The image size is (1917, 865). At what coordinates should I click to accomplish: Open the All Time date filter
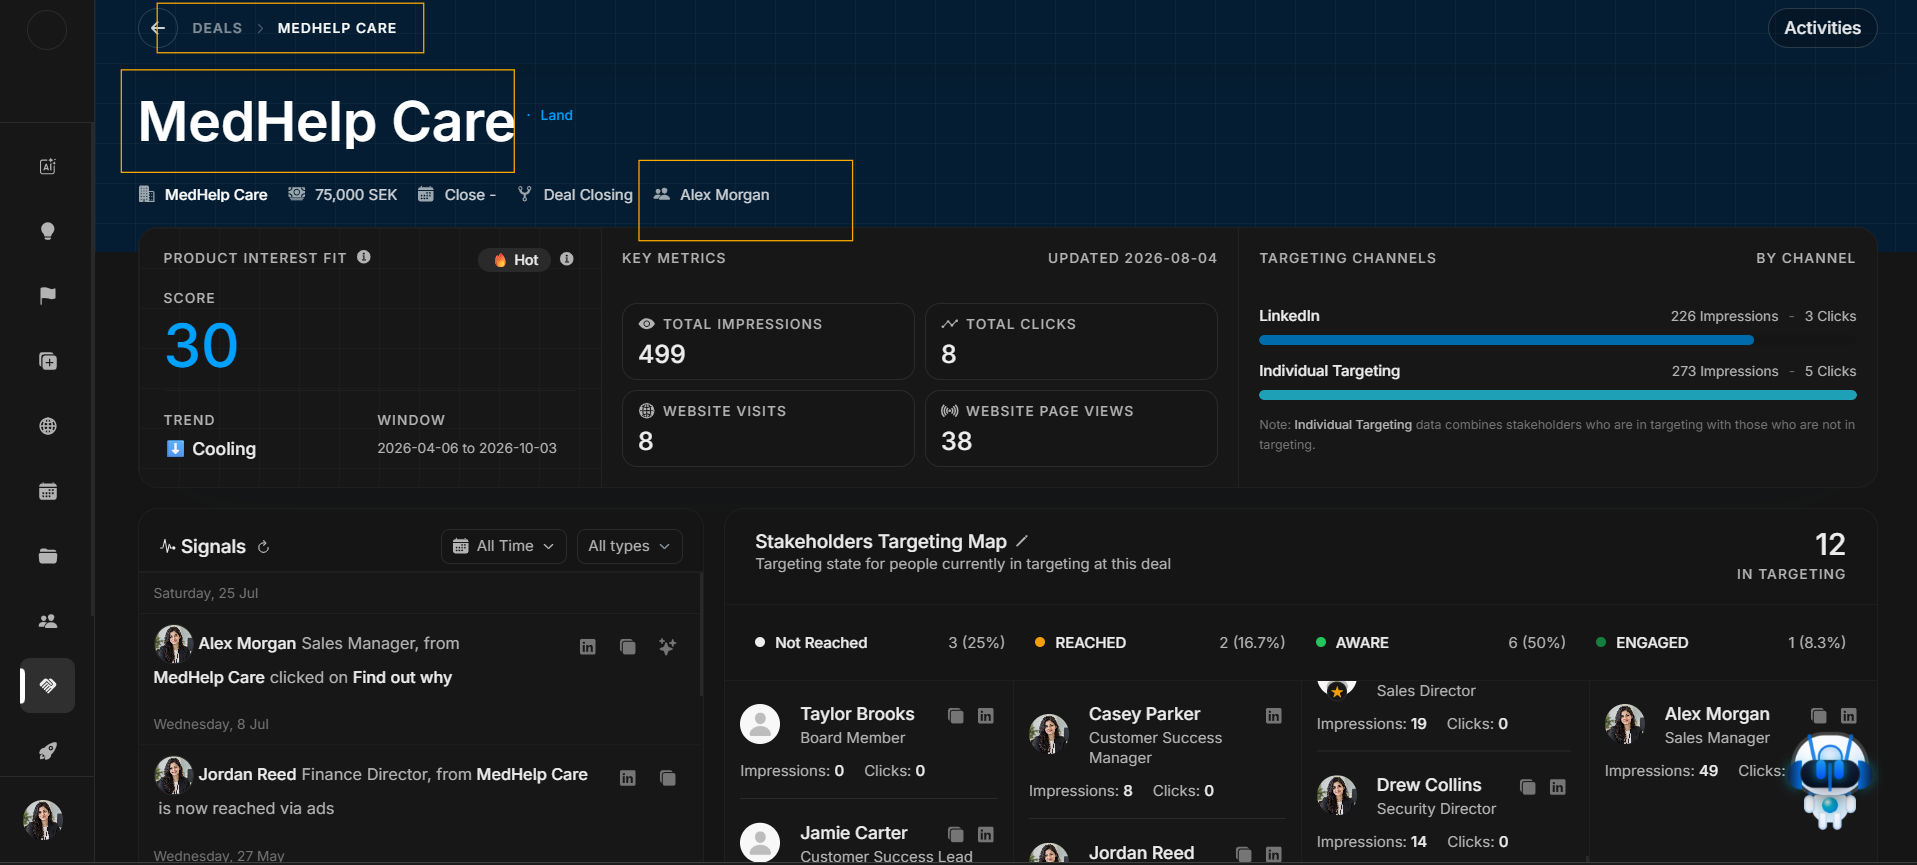[504, 546]
